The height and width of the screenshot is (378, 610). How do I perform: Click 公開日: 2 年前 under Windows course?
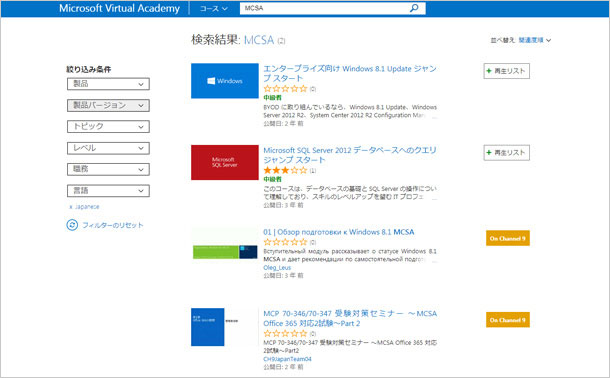point(283,124)
